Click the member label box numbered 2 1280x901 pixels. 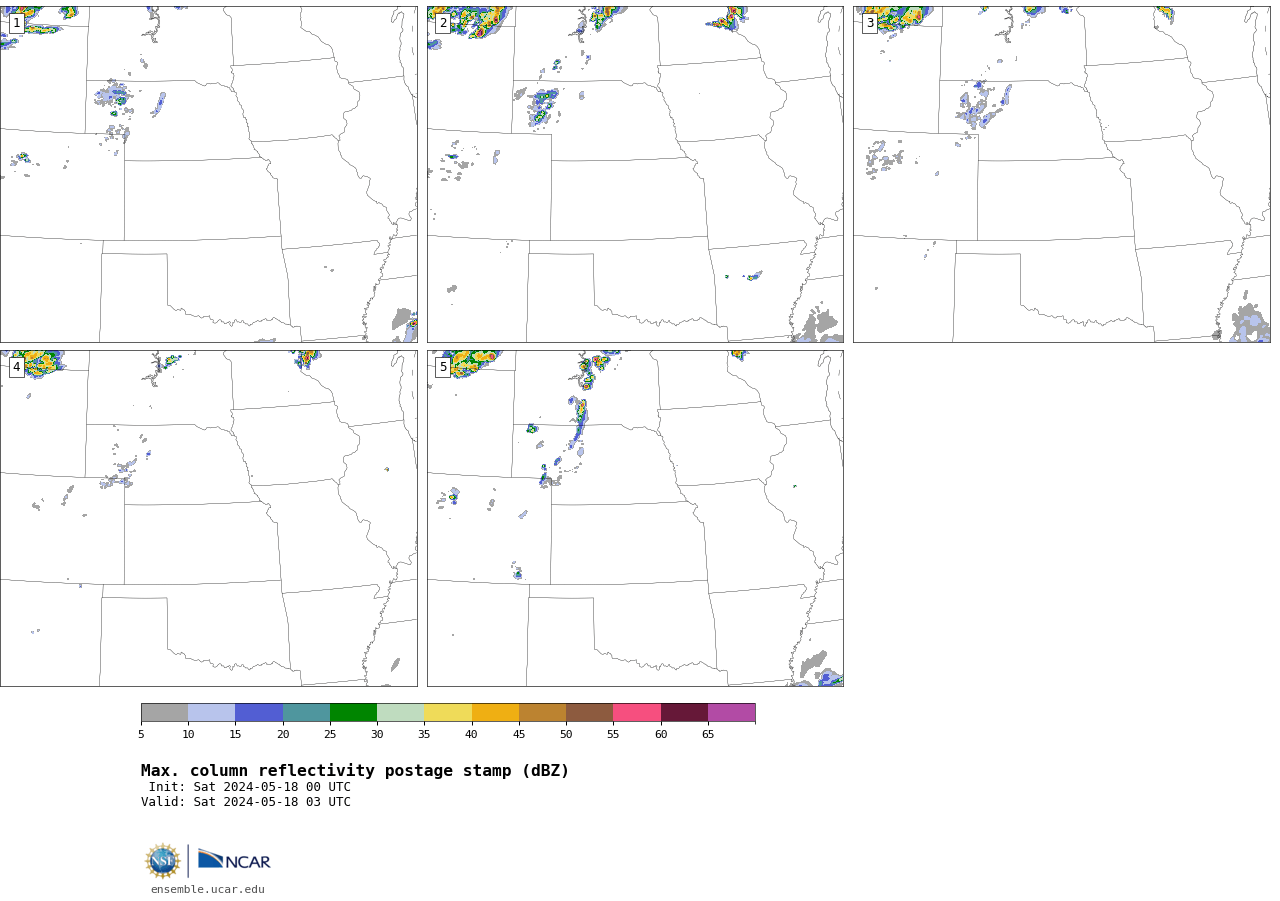coord(443,23)
